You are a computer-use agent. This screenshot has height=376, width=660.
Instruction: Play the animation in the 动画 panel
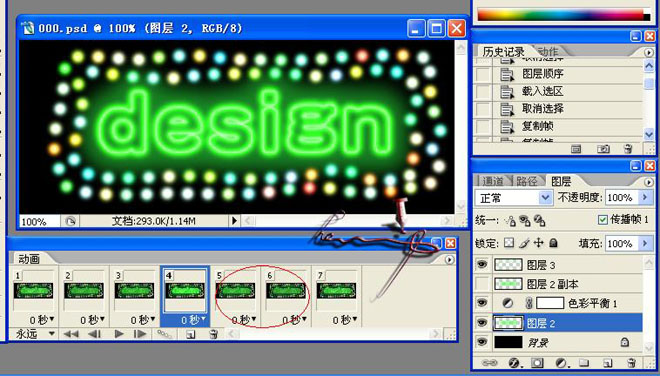pos(119,334)
